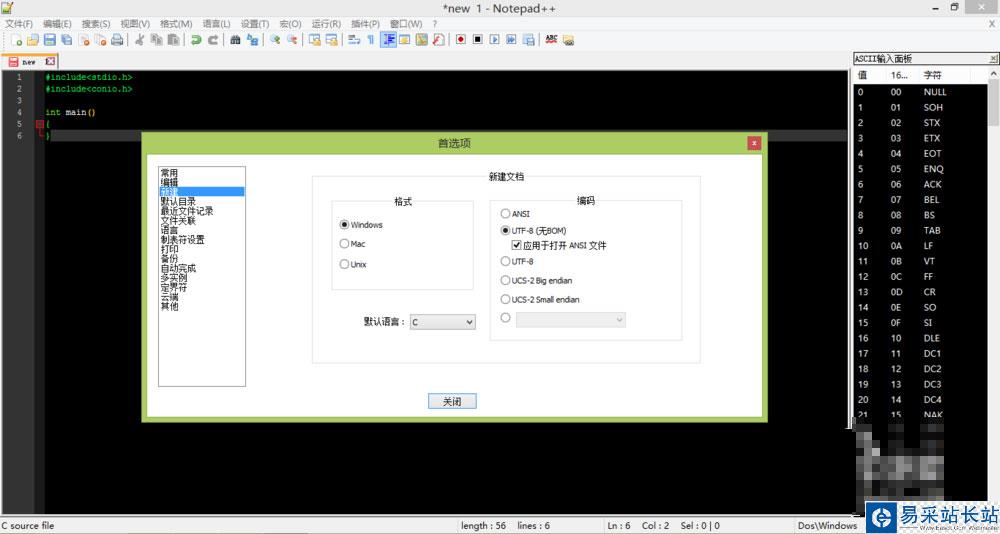Click the Close document toolbar icon

pos(84,40)
